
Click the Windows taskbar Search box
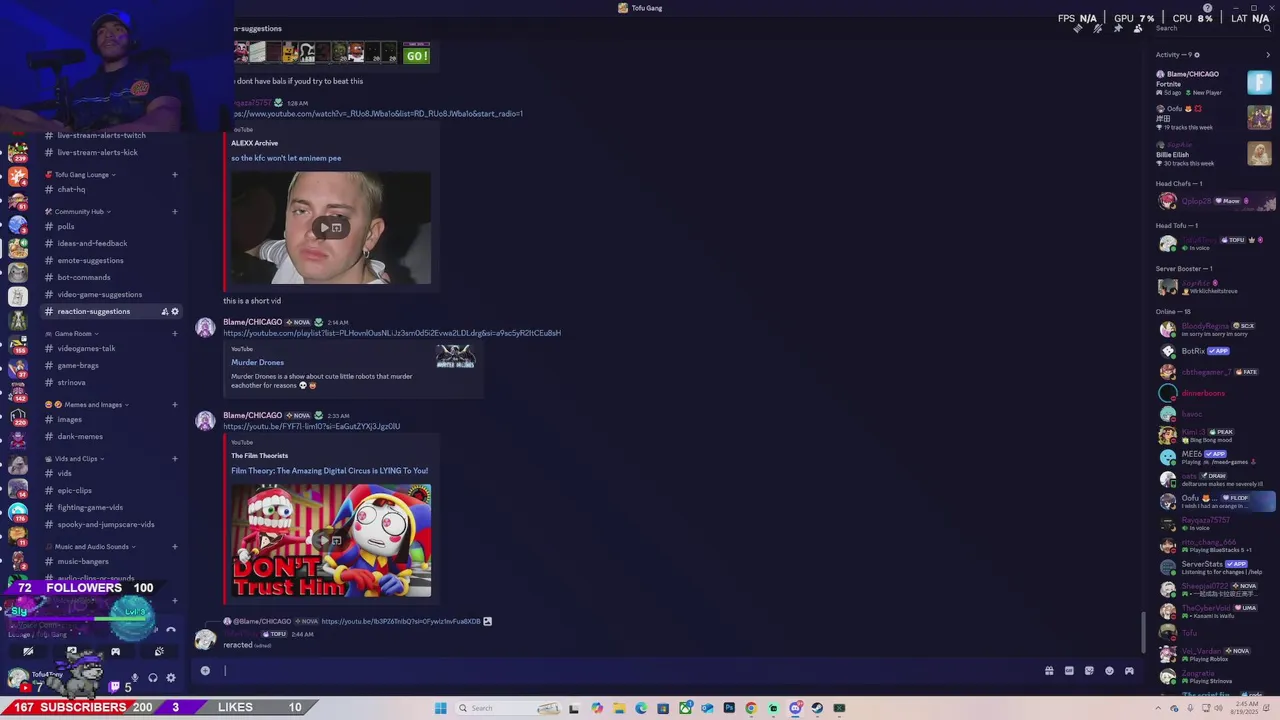[507, 708]
